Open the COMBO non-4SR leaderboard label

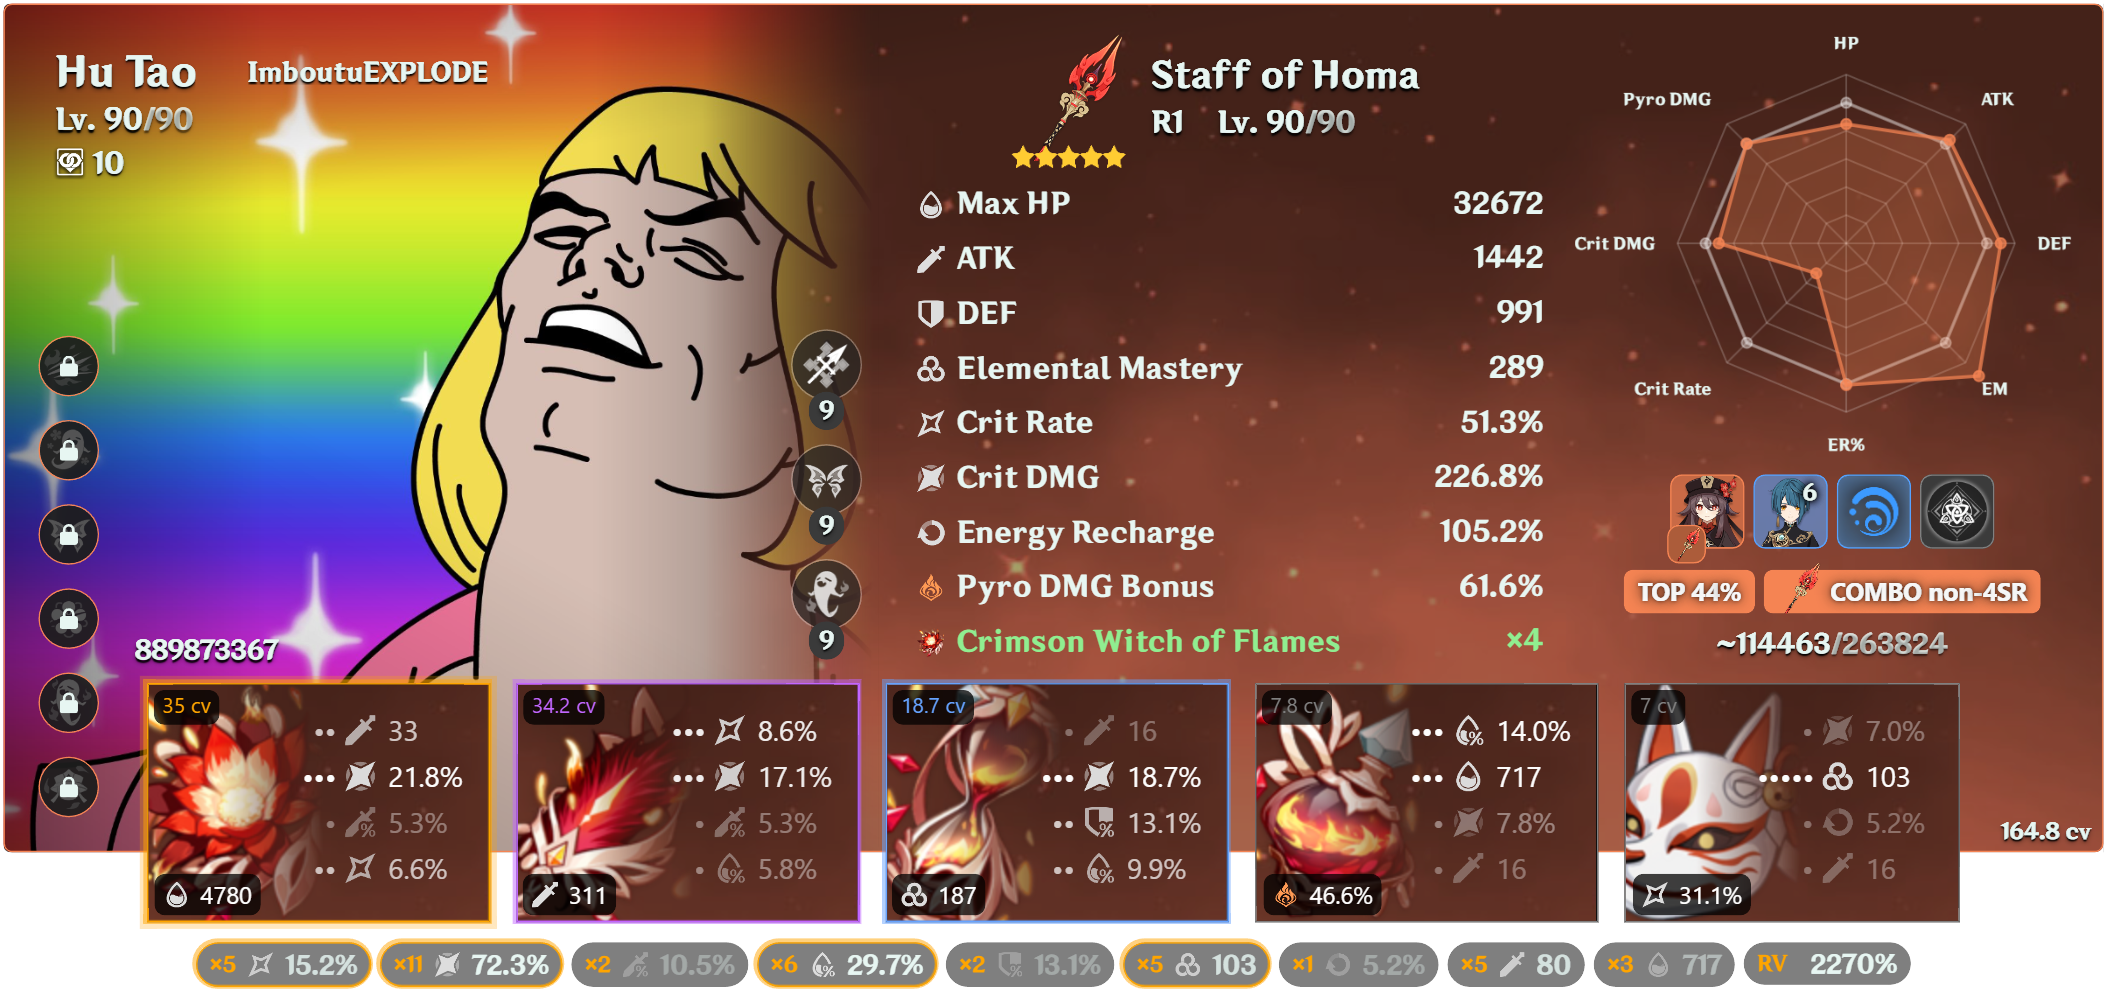click(x=1902, y=592)
